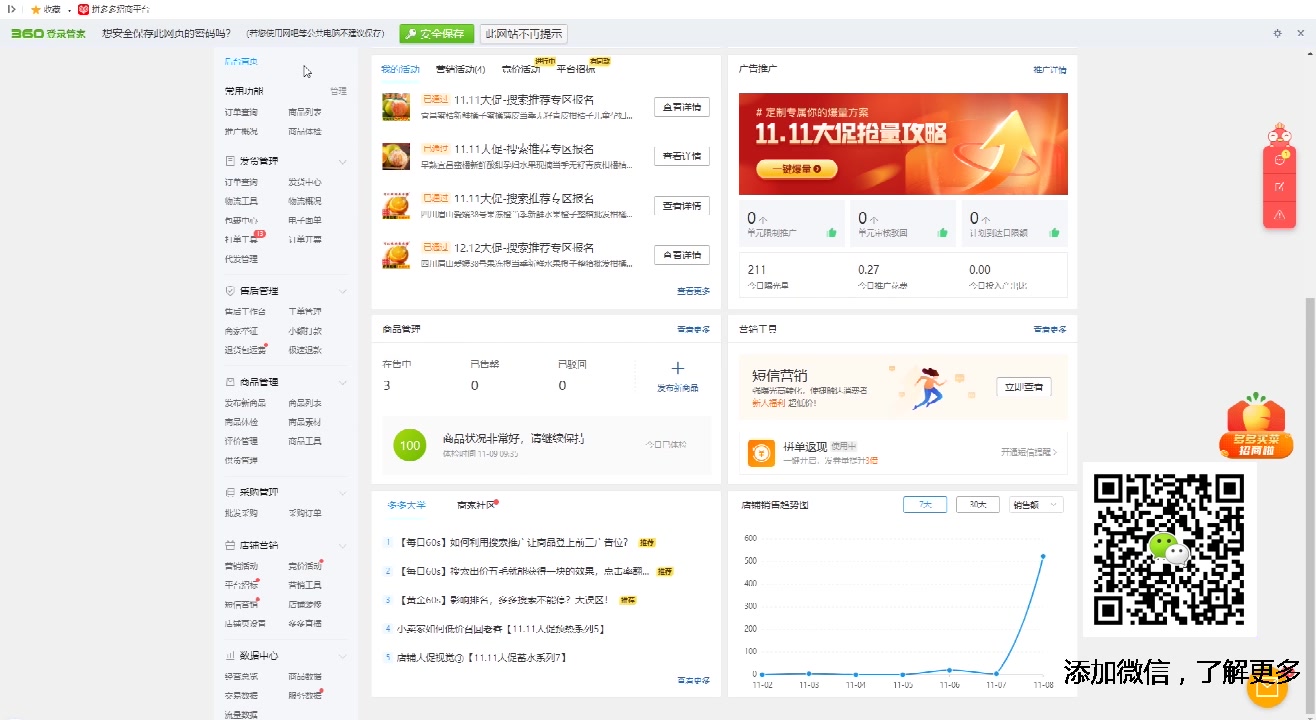
Task: Collapse the 店铺营销 section chevron
Action: point(342,546)
